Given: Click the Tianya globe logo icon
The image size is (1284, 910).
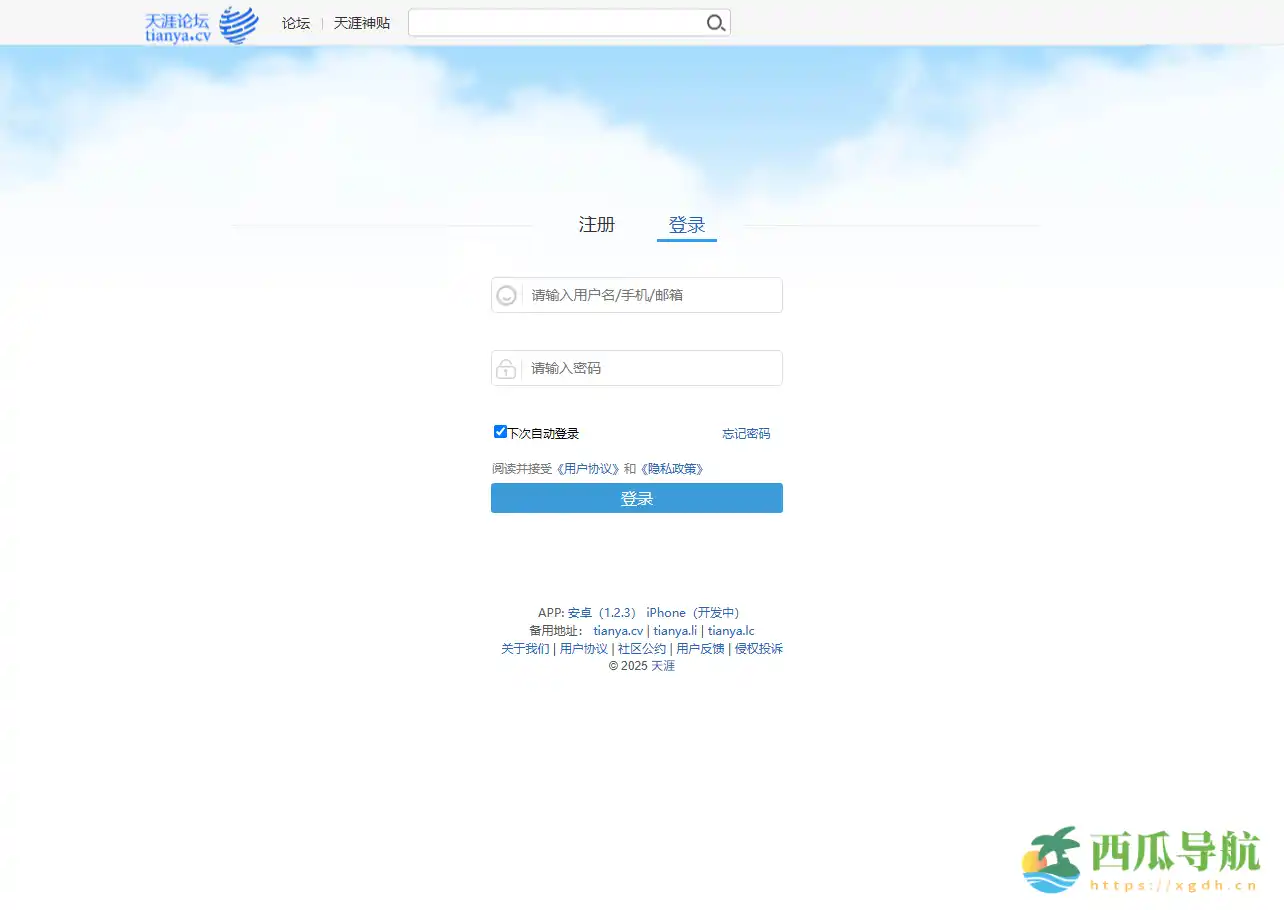Looking at the screenshot, I should (x=238, y=23).
